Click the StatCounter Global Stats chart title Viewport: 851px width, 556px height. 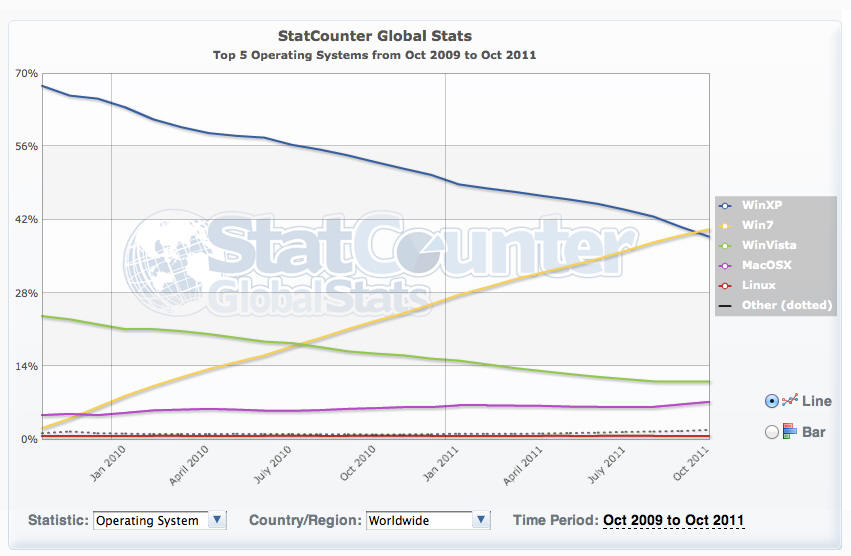point(374,36)
